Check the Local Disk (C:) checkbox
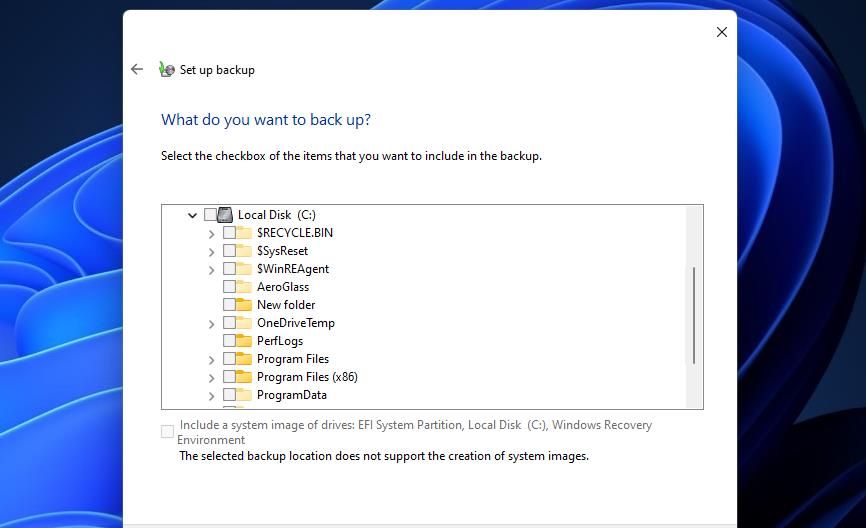866x528 pixels. pyautogui.click(x=210, y=214)
